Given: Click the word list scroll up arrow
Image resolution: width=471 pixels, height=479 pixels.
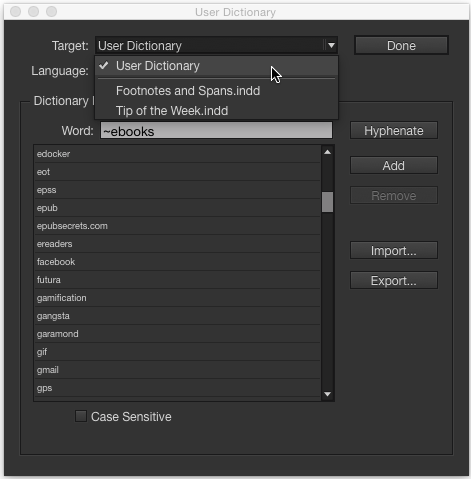Looking at the screenshot, I should [x=327, y=152].
